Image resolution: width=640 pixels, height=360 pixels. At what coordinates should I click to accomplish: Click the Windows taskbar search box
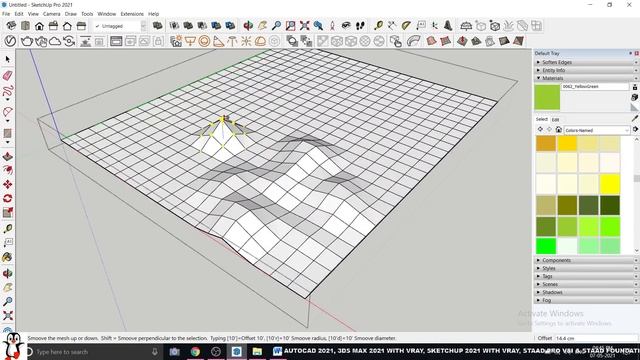click(x=94, y=351)
